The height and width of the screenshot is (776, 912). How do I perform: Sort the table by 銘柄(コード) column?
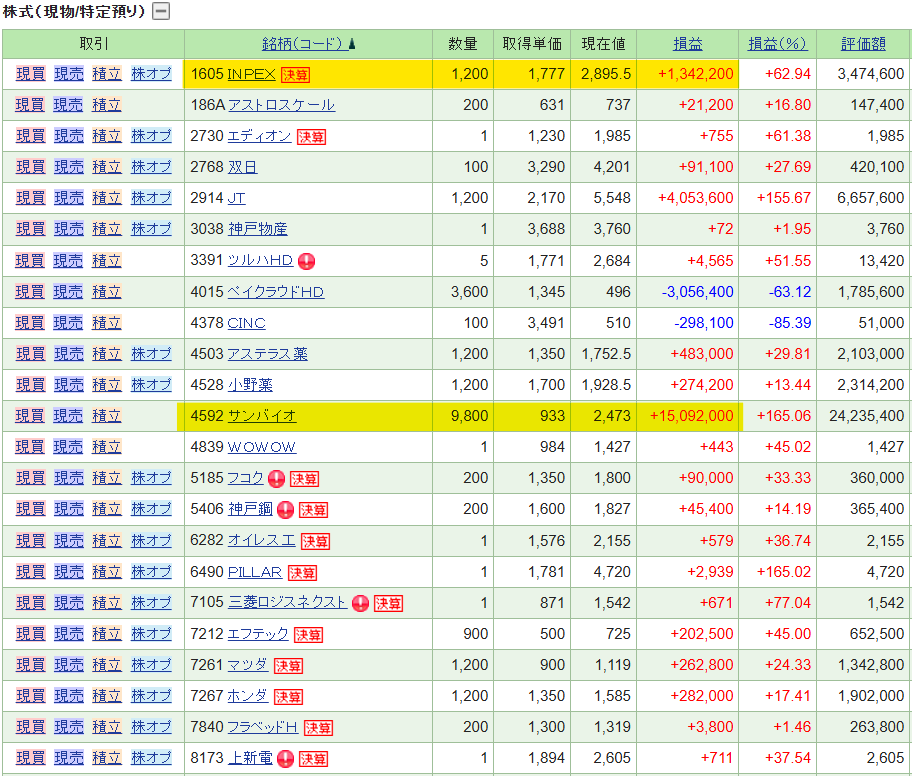coord(308,44)
